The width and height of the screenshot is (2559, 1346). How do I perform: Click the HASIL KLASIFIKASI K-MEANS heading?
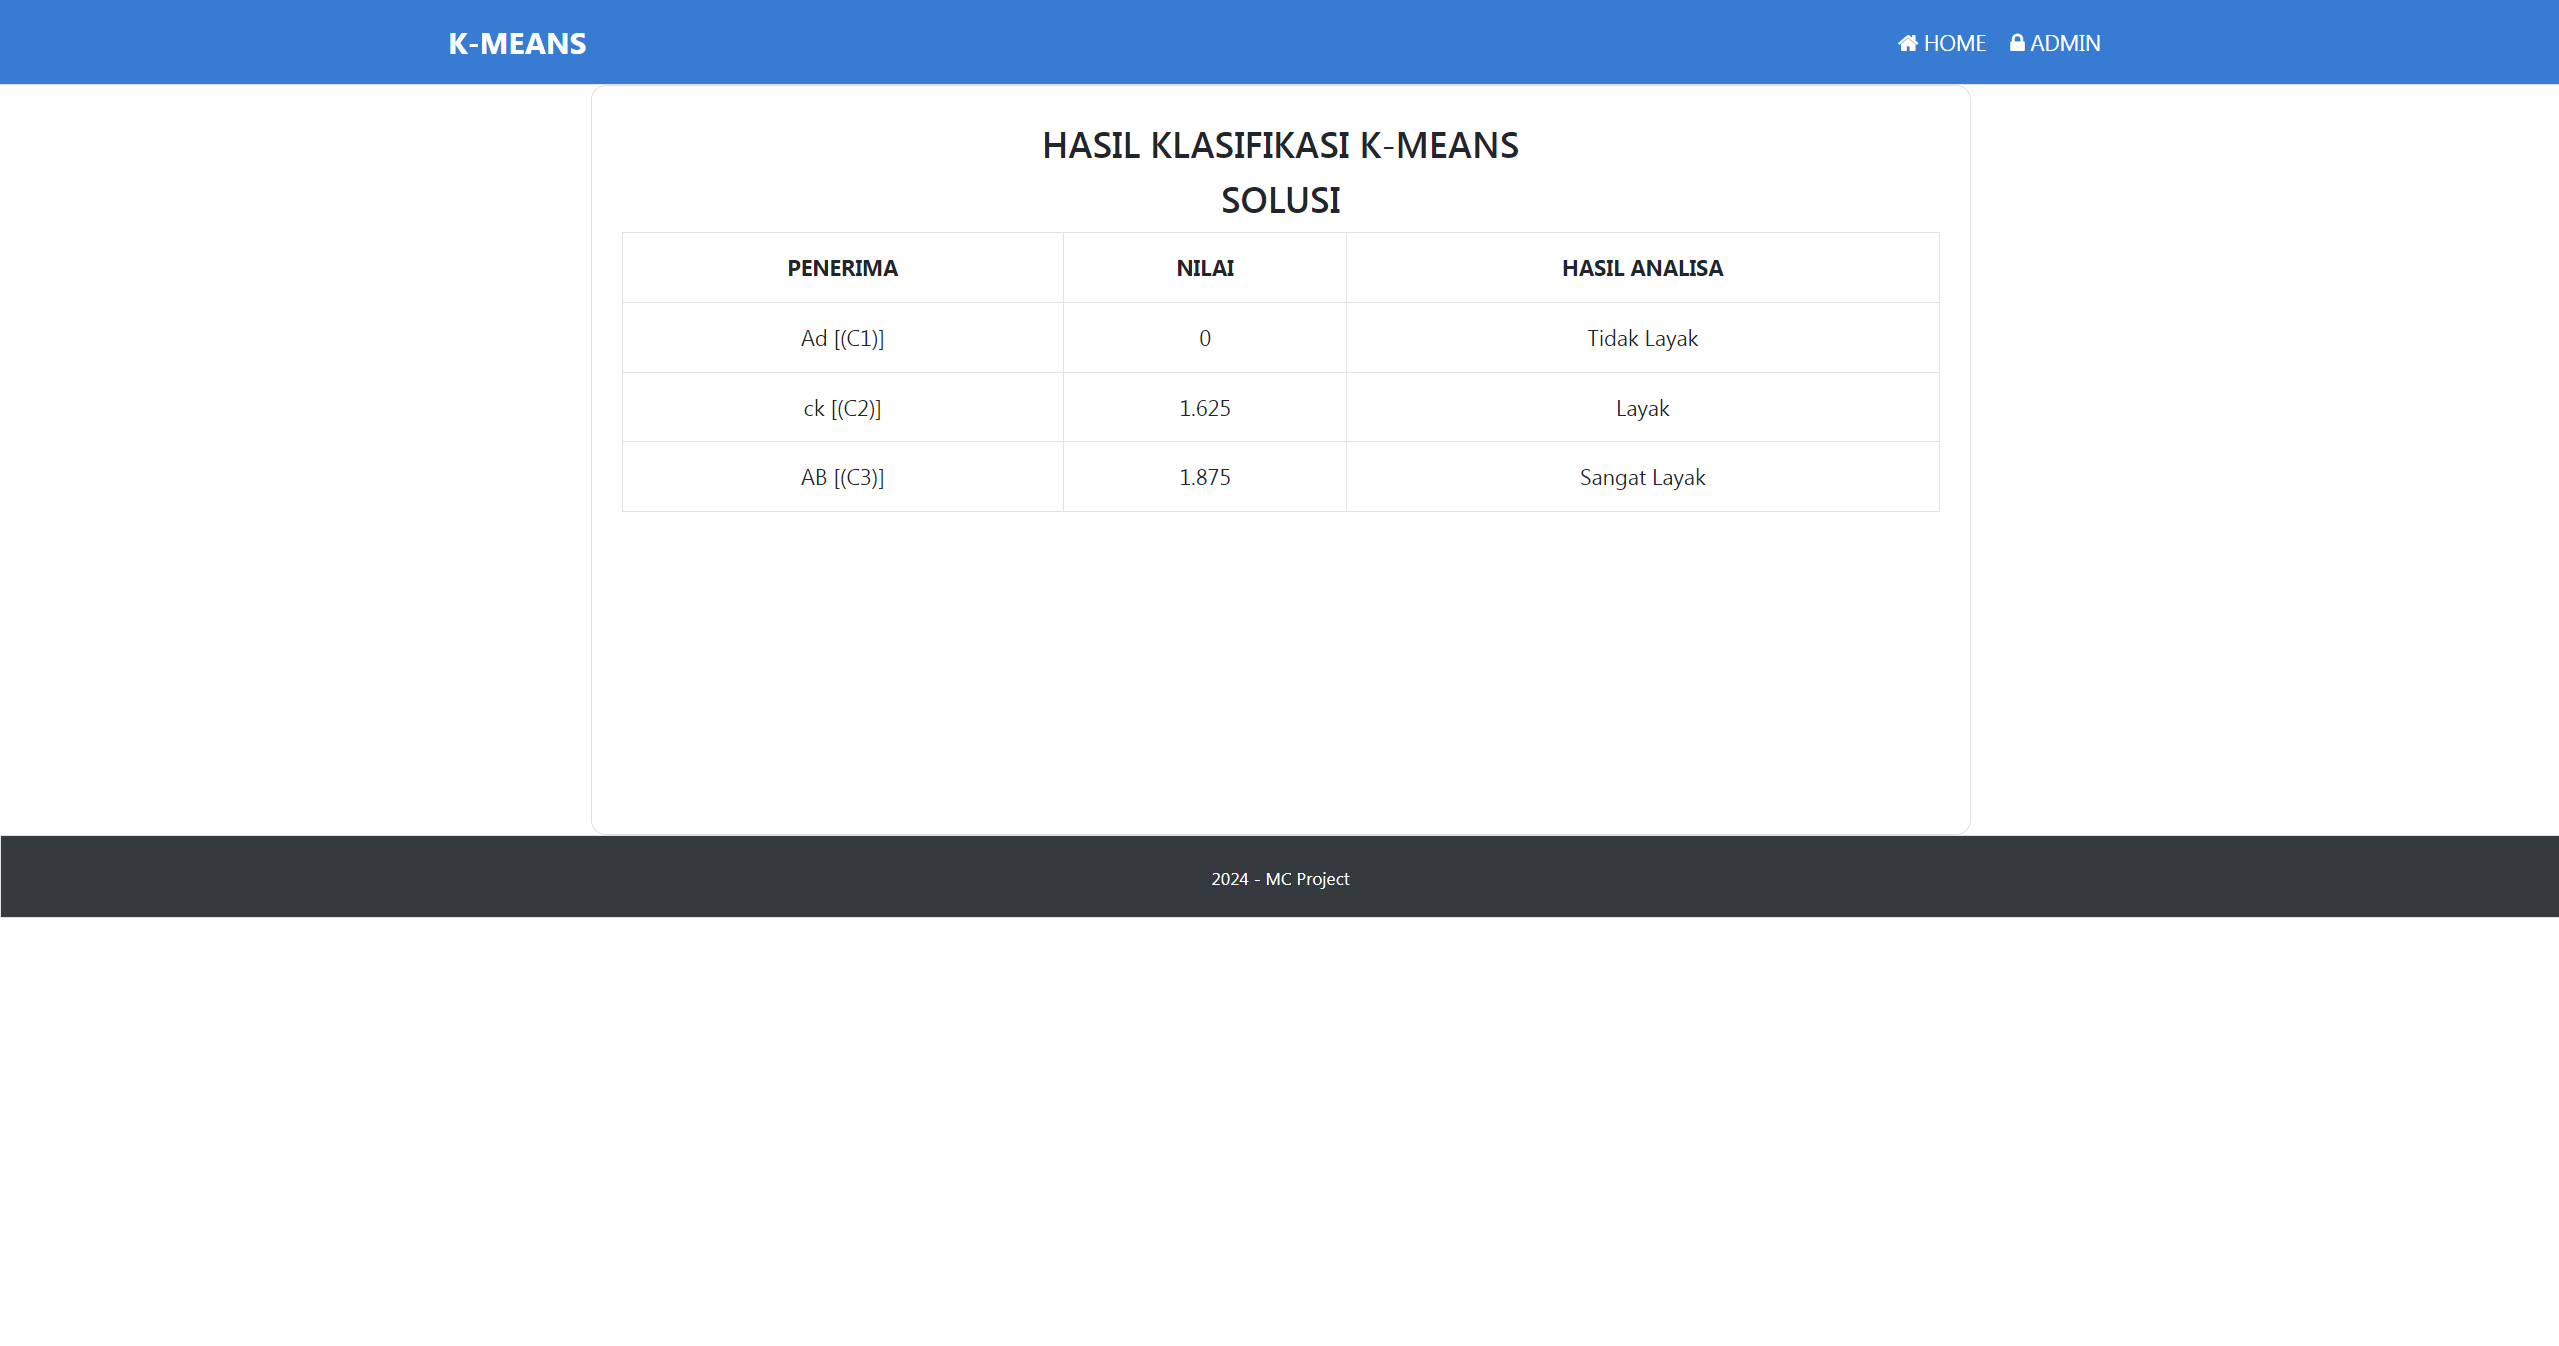[x=1279, y=145]
